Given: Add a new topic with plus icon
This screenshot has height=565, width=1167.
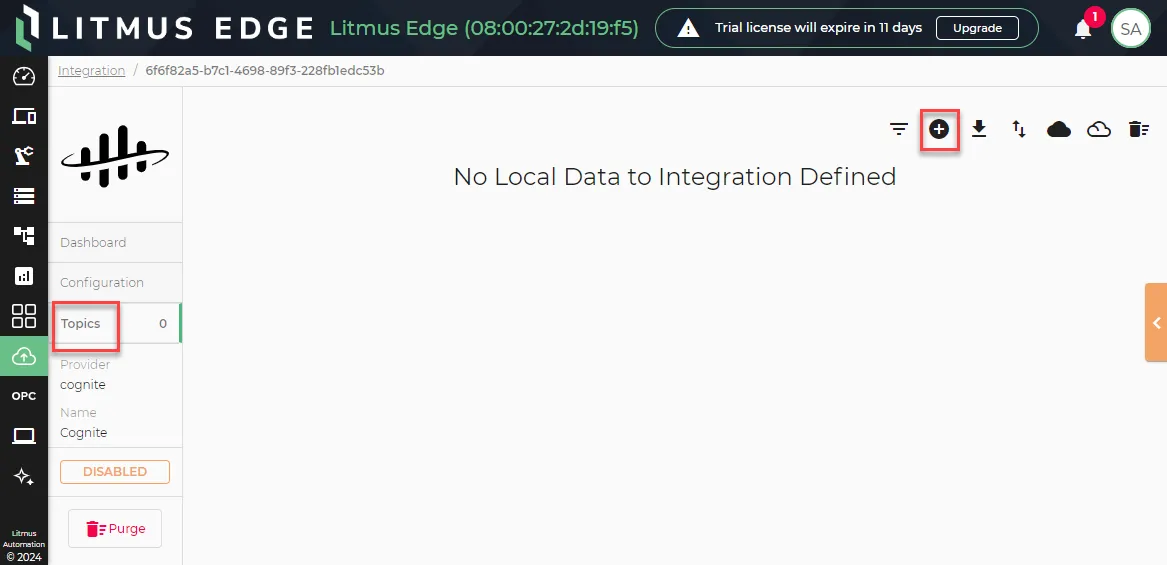Looking at the screenshot, I should pyautogui.click(x=939, y=130).
